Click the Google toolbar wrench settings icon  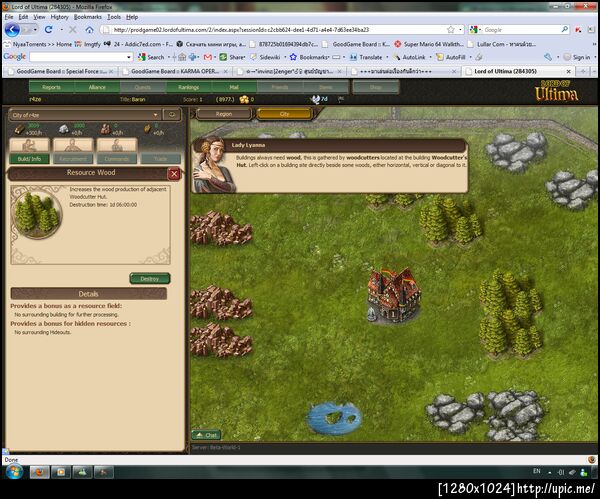pyautogui.click(x=548, y=57)
